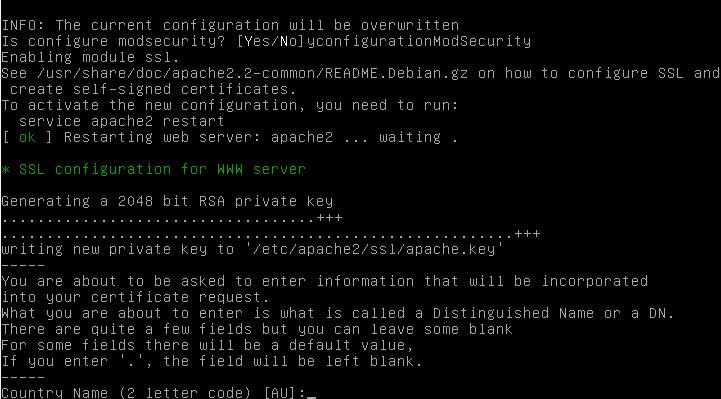The width and height of the screenshot is (721, 399).
Task: Click the 'into your certificate request.' line
Action: (x=135, y=298)
